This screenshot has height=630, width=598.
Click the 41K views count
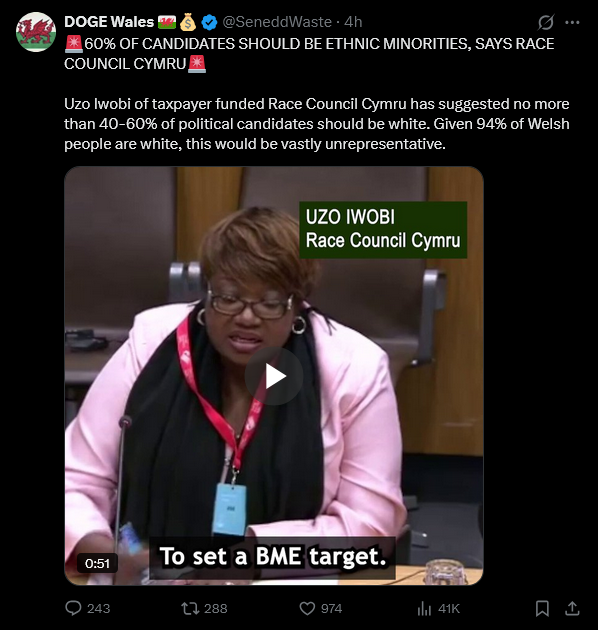click(x=449, y=609)
